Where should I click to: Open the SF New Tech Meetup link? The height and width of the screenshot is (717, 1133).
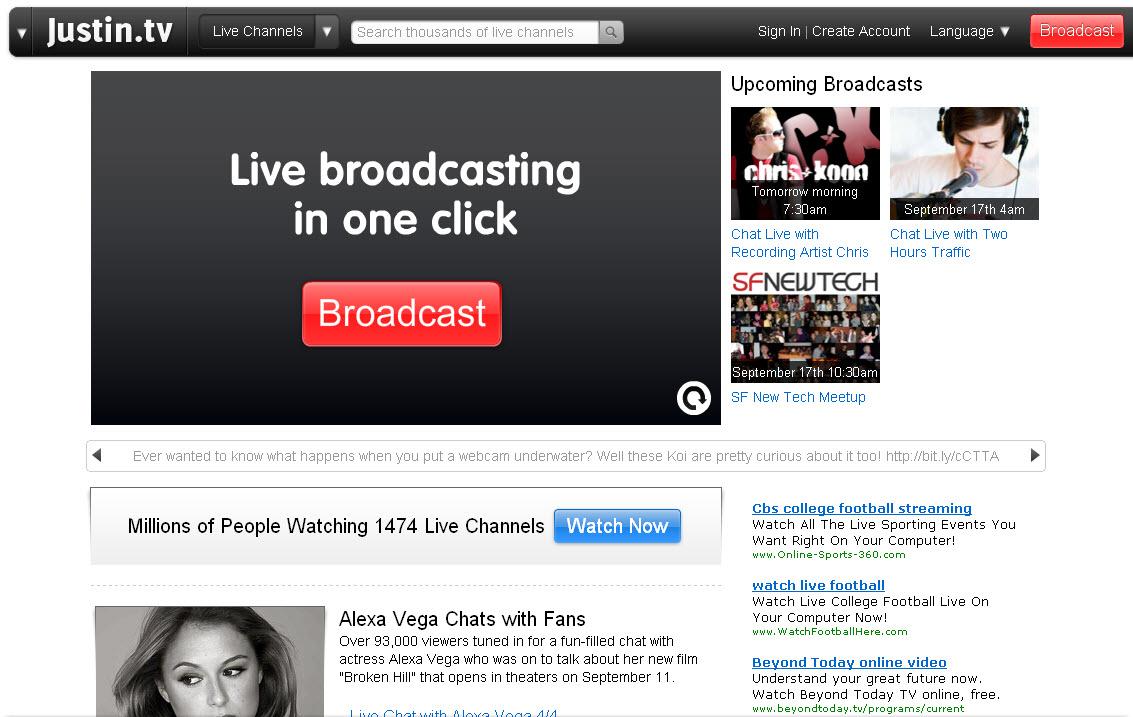798,397
